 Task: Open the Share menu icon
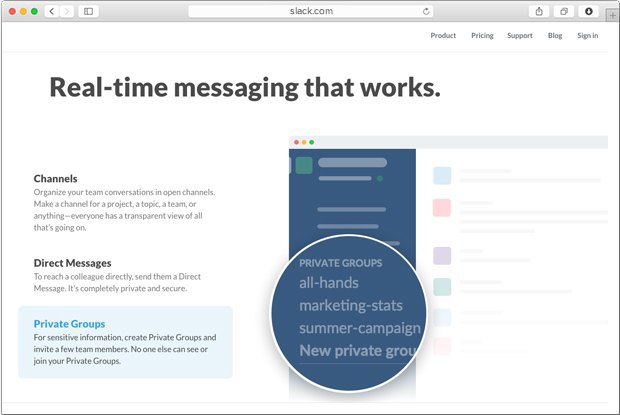pos(539,11)
